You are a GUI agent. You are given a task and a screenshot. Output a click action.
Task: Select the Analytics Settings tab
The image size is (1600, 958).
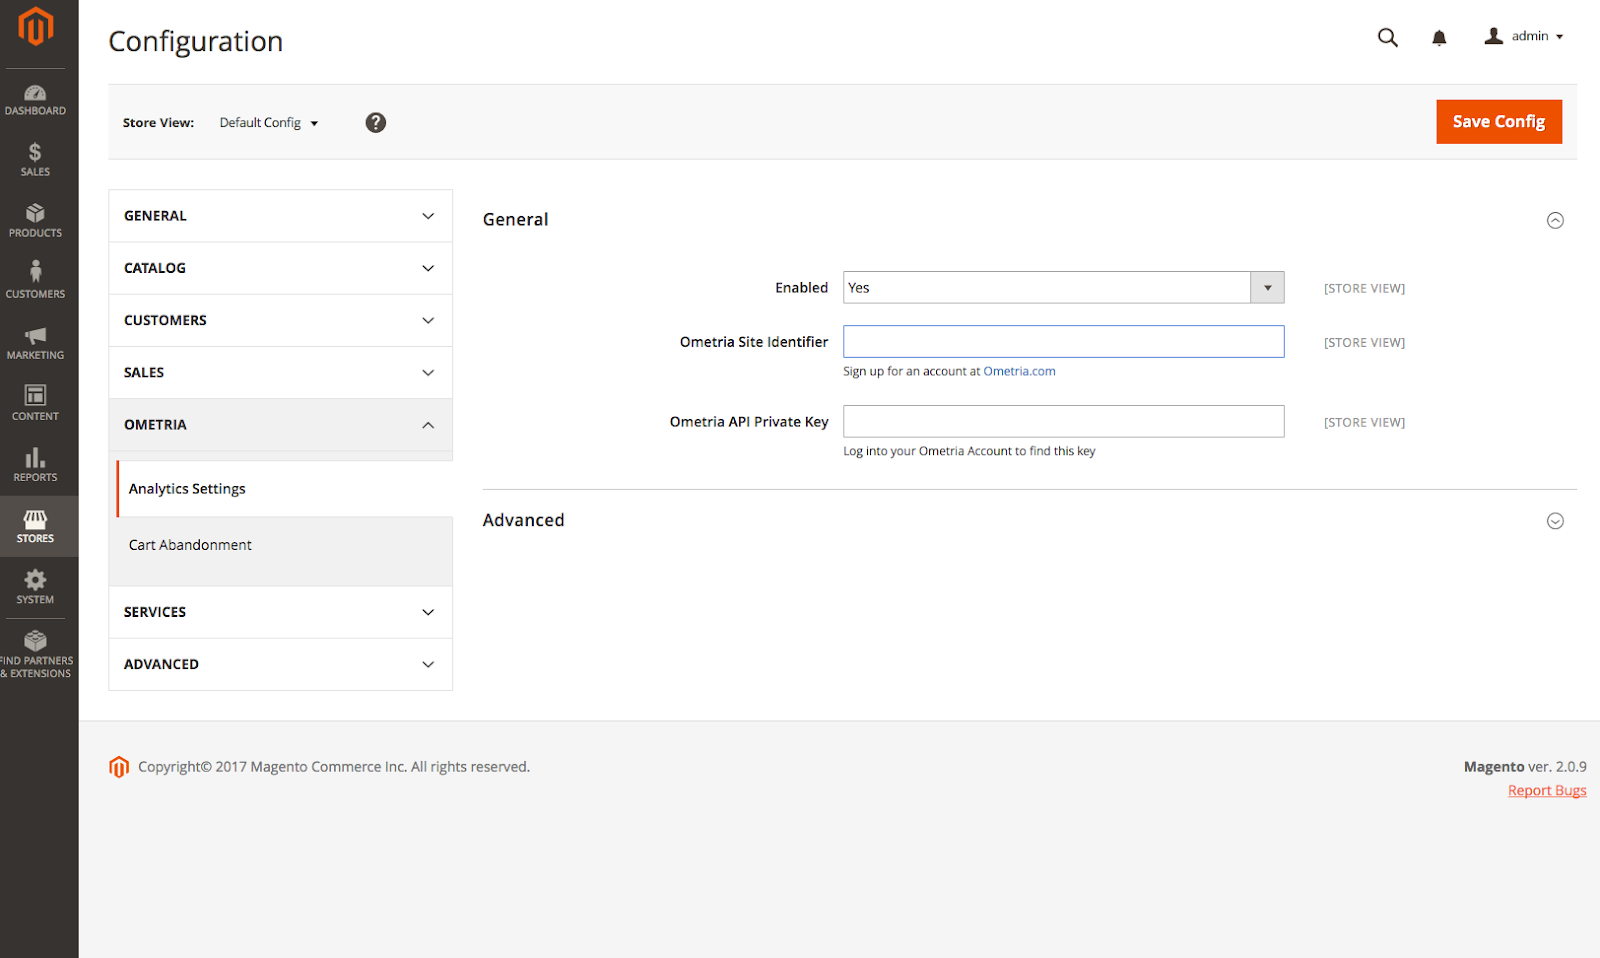(x=285, y=489)
